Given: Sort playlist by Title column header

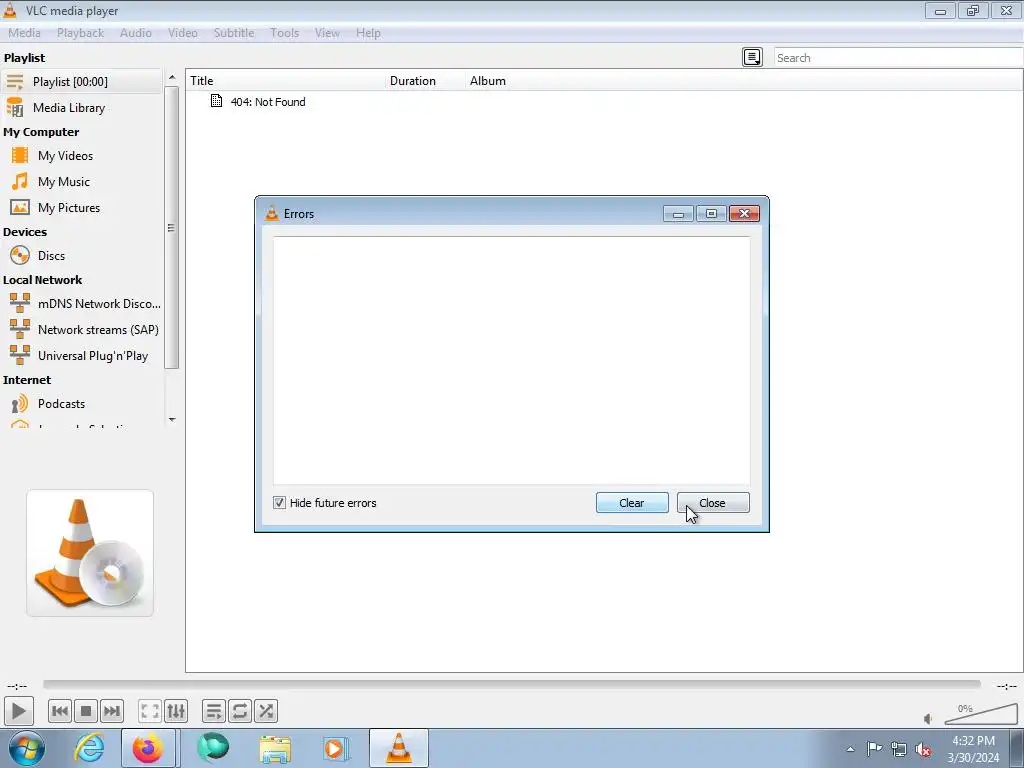Looking at the screenshot, I should pyautogui.click(x=286, y=81).
